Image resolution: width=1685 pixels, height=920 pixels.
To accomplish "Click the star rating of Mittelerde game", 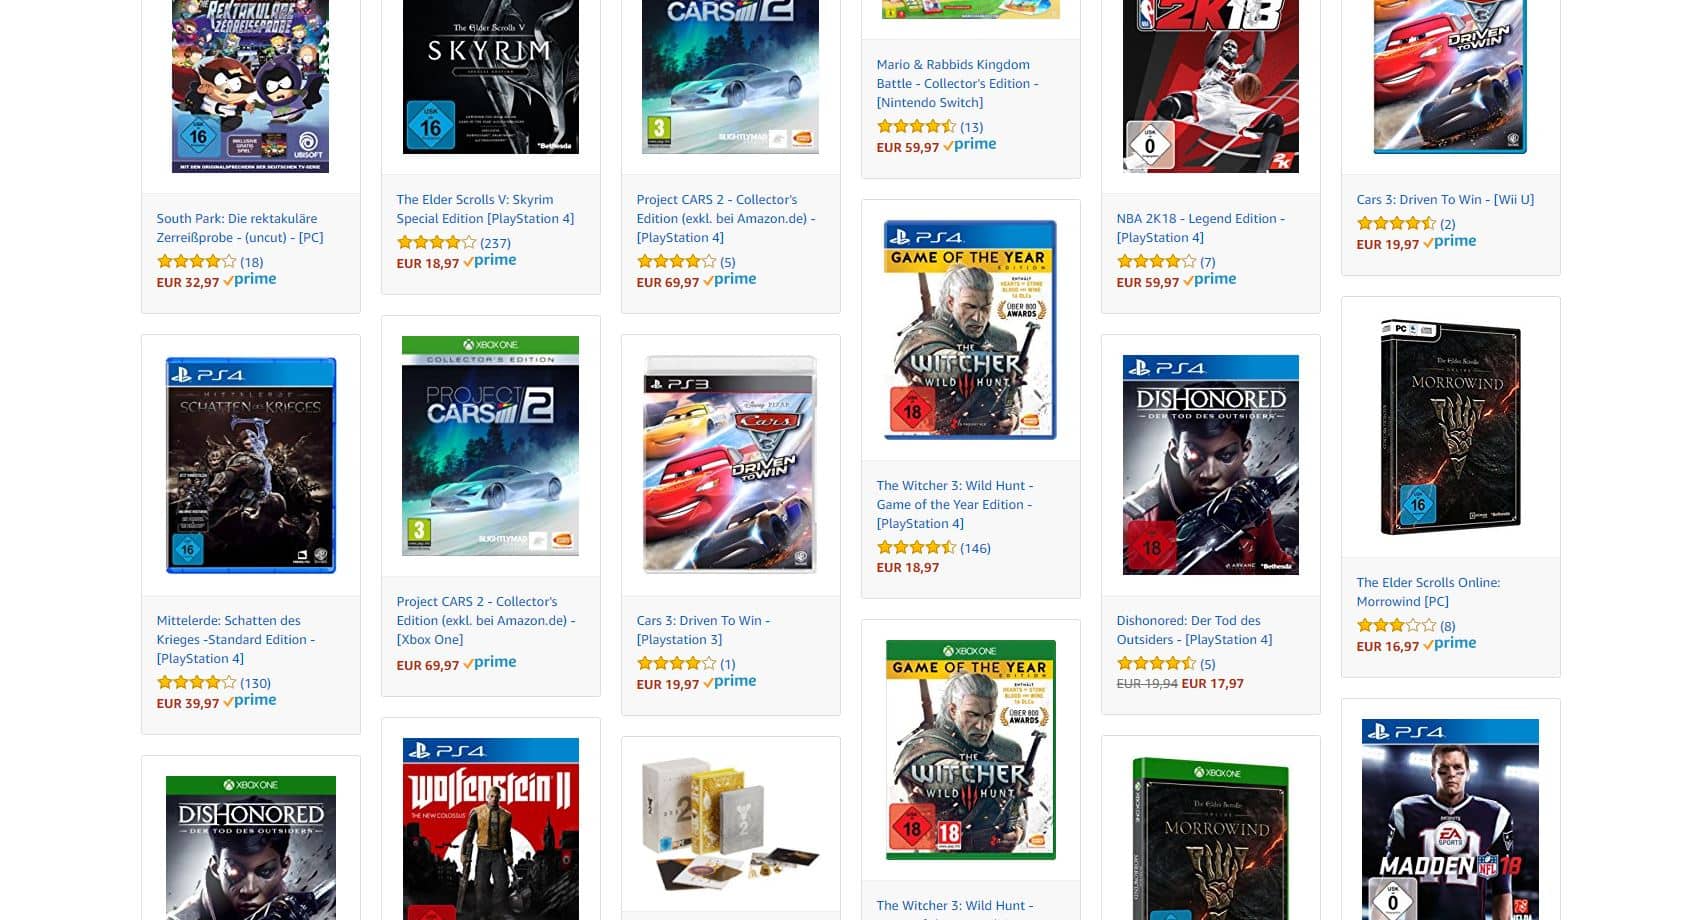I will coord(196,683).
